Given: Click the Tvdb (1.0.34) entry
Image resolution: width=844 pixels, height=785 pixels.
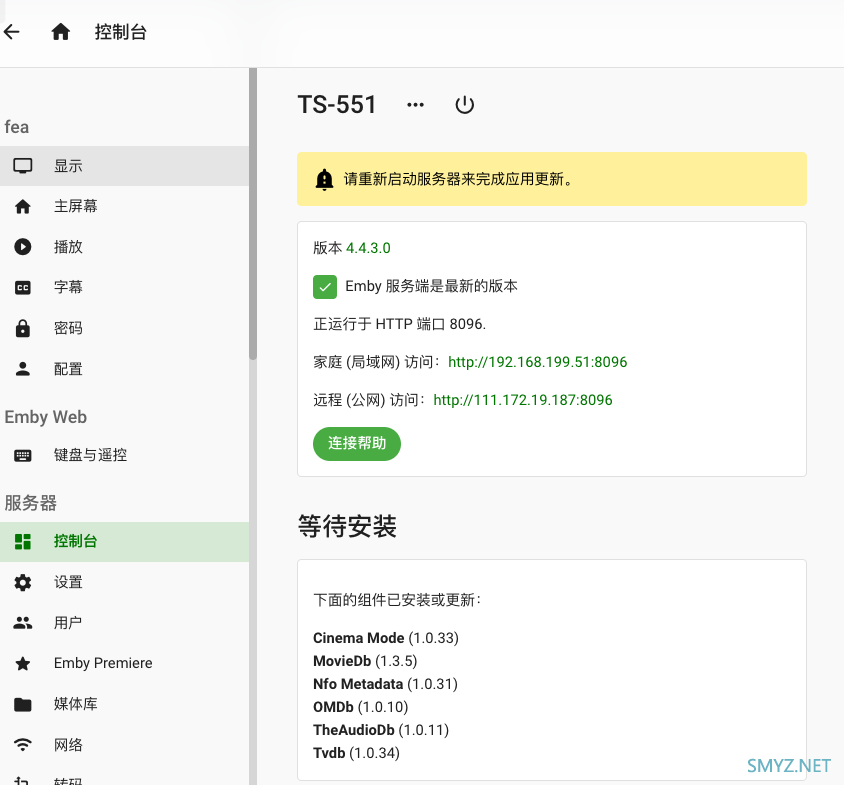Looking at the screenshot, I should pyautogui.click(x=356, y=753).
